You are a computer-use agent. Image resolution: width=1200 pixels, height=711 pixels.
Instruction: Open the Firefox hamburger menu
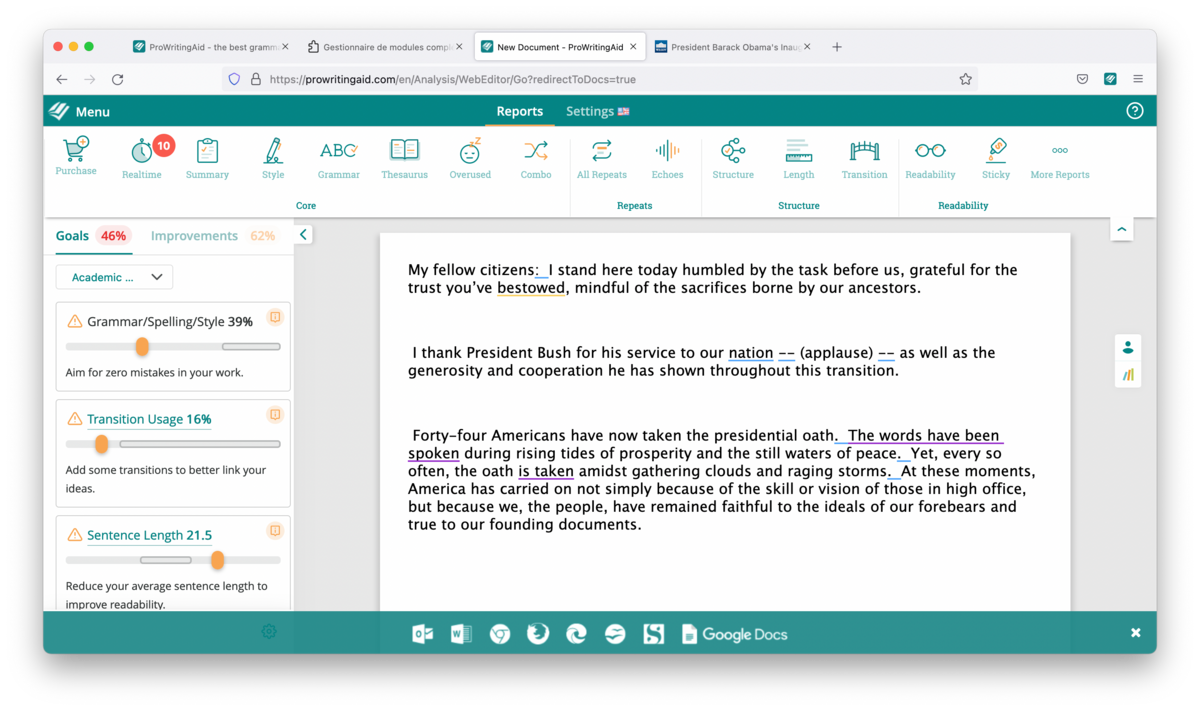tap(1138, 79)
